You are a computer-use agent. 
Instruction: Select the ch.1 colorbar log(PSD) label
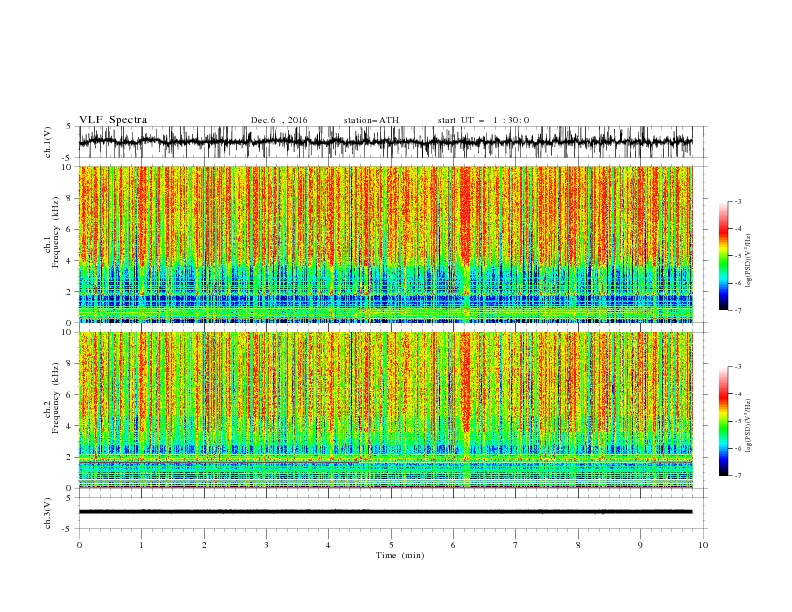coord(749,261)
